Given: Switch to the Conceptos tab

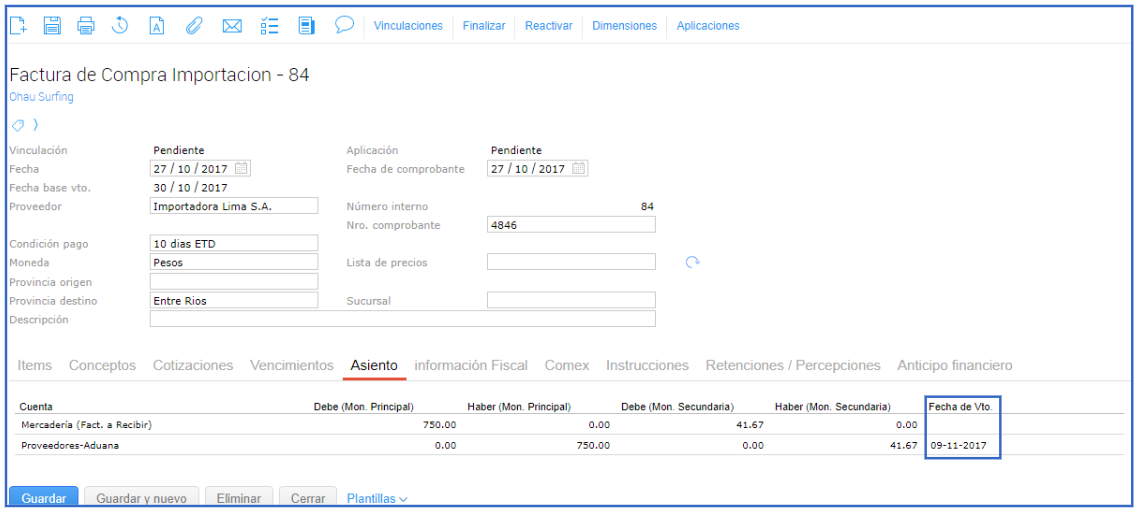Looking at the screenshot, I should coord(103,366).
